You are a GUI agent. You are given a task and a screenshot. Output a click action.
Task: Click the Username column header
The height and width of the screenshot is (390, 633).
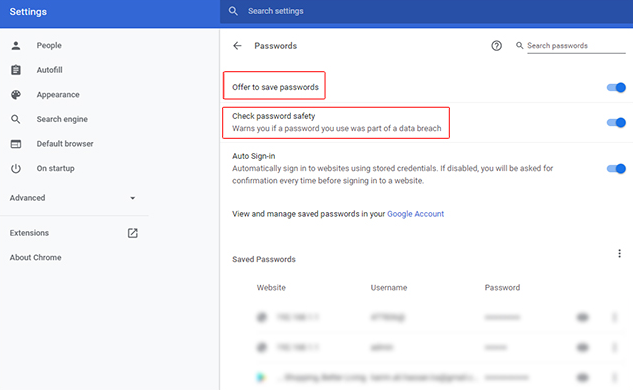pyautogui.click(x=389, y=288)
